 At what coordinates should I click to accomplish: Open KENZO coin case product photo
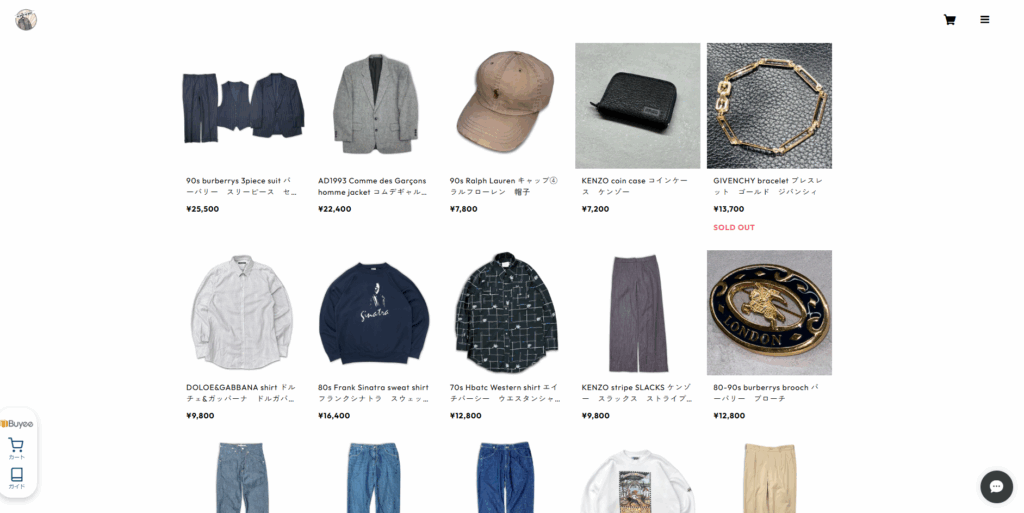point(637,106)
